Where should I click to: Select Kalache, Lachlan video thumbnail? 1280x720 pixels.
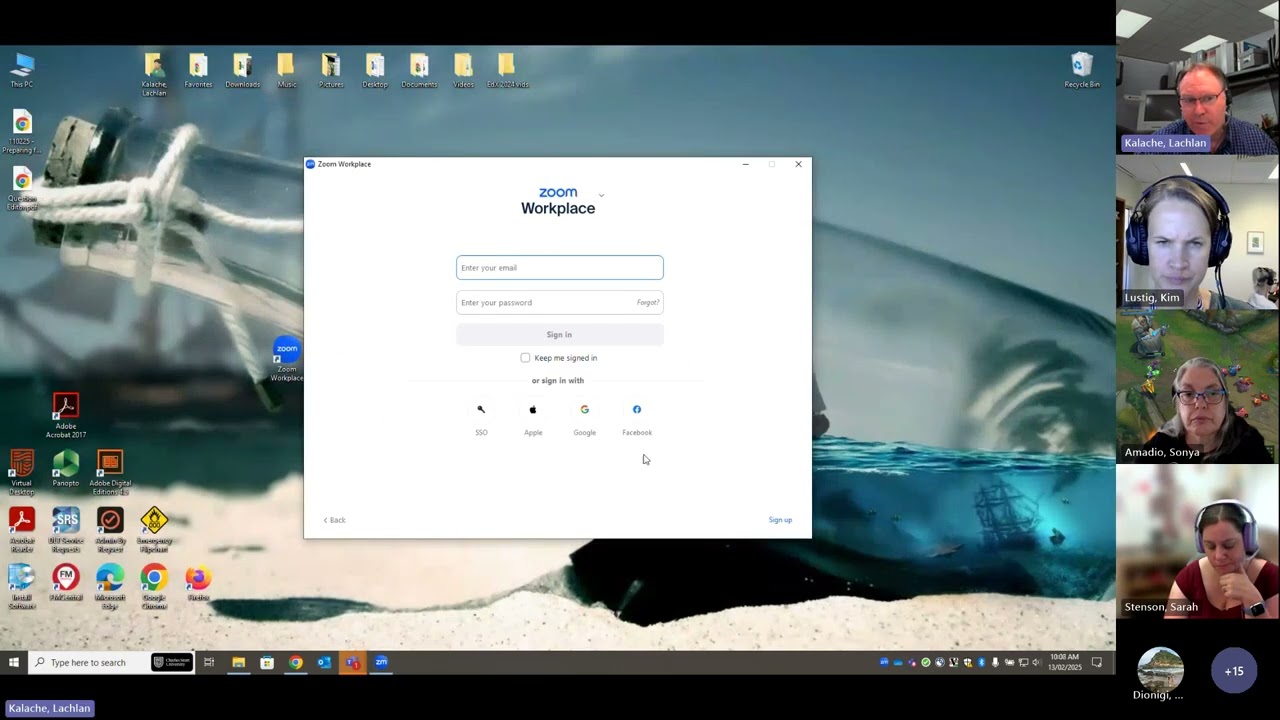click(x=1198, y=77)
